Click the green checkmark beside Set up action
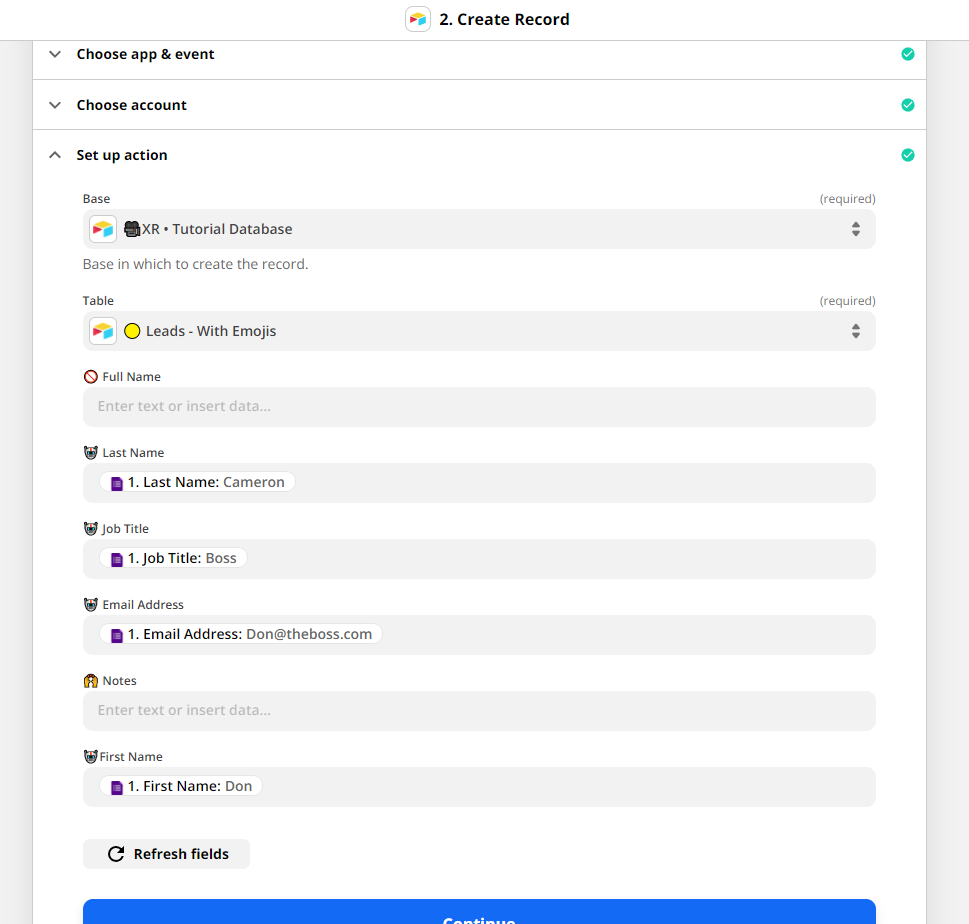The height and width of the screenshot is (924, 969). point(908,155)
